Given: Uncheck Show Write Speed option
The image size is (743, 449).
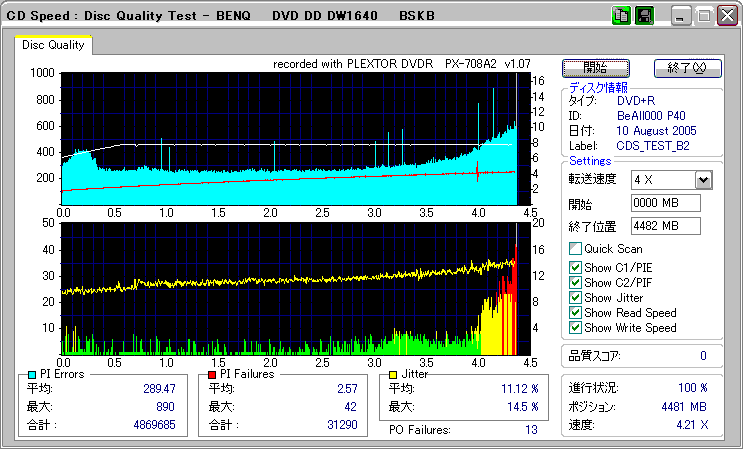Looking at the screenshot, I should tap(575, 327).
